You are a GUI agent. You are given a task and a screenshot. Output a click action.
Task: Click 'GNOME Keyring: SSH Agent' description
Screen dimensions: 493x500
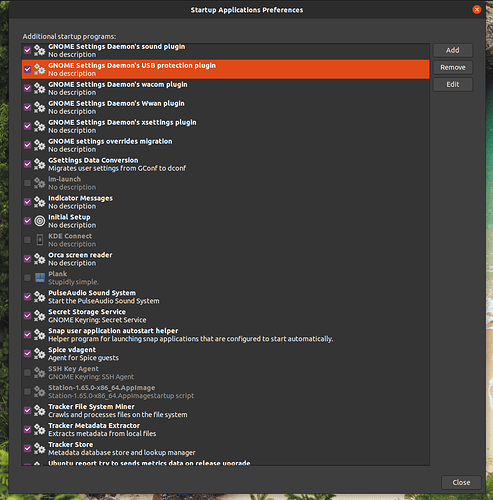91,377
